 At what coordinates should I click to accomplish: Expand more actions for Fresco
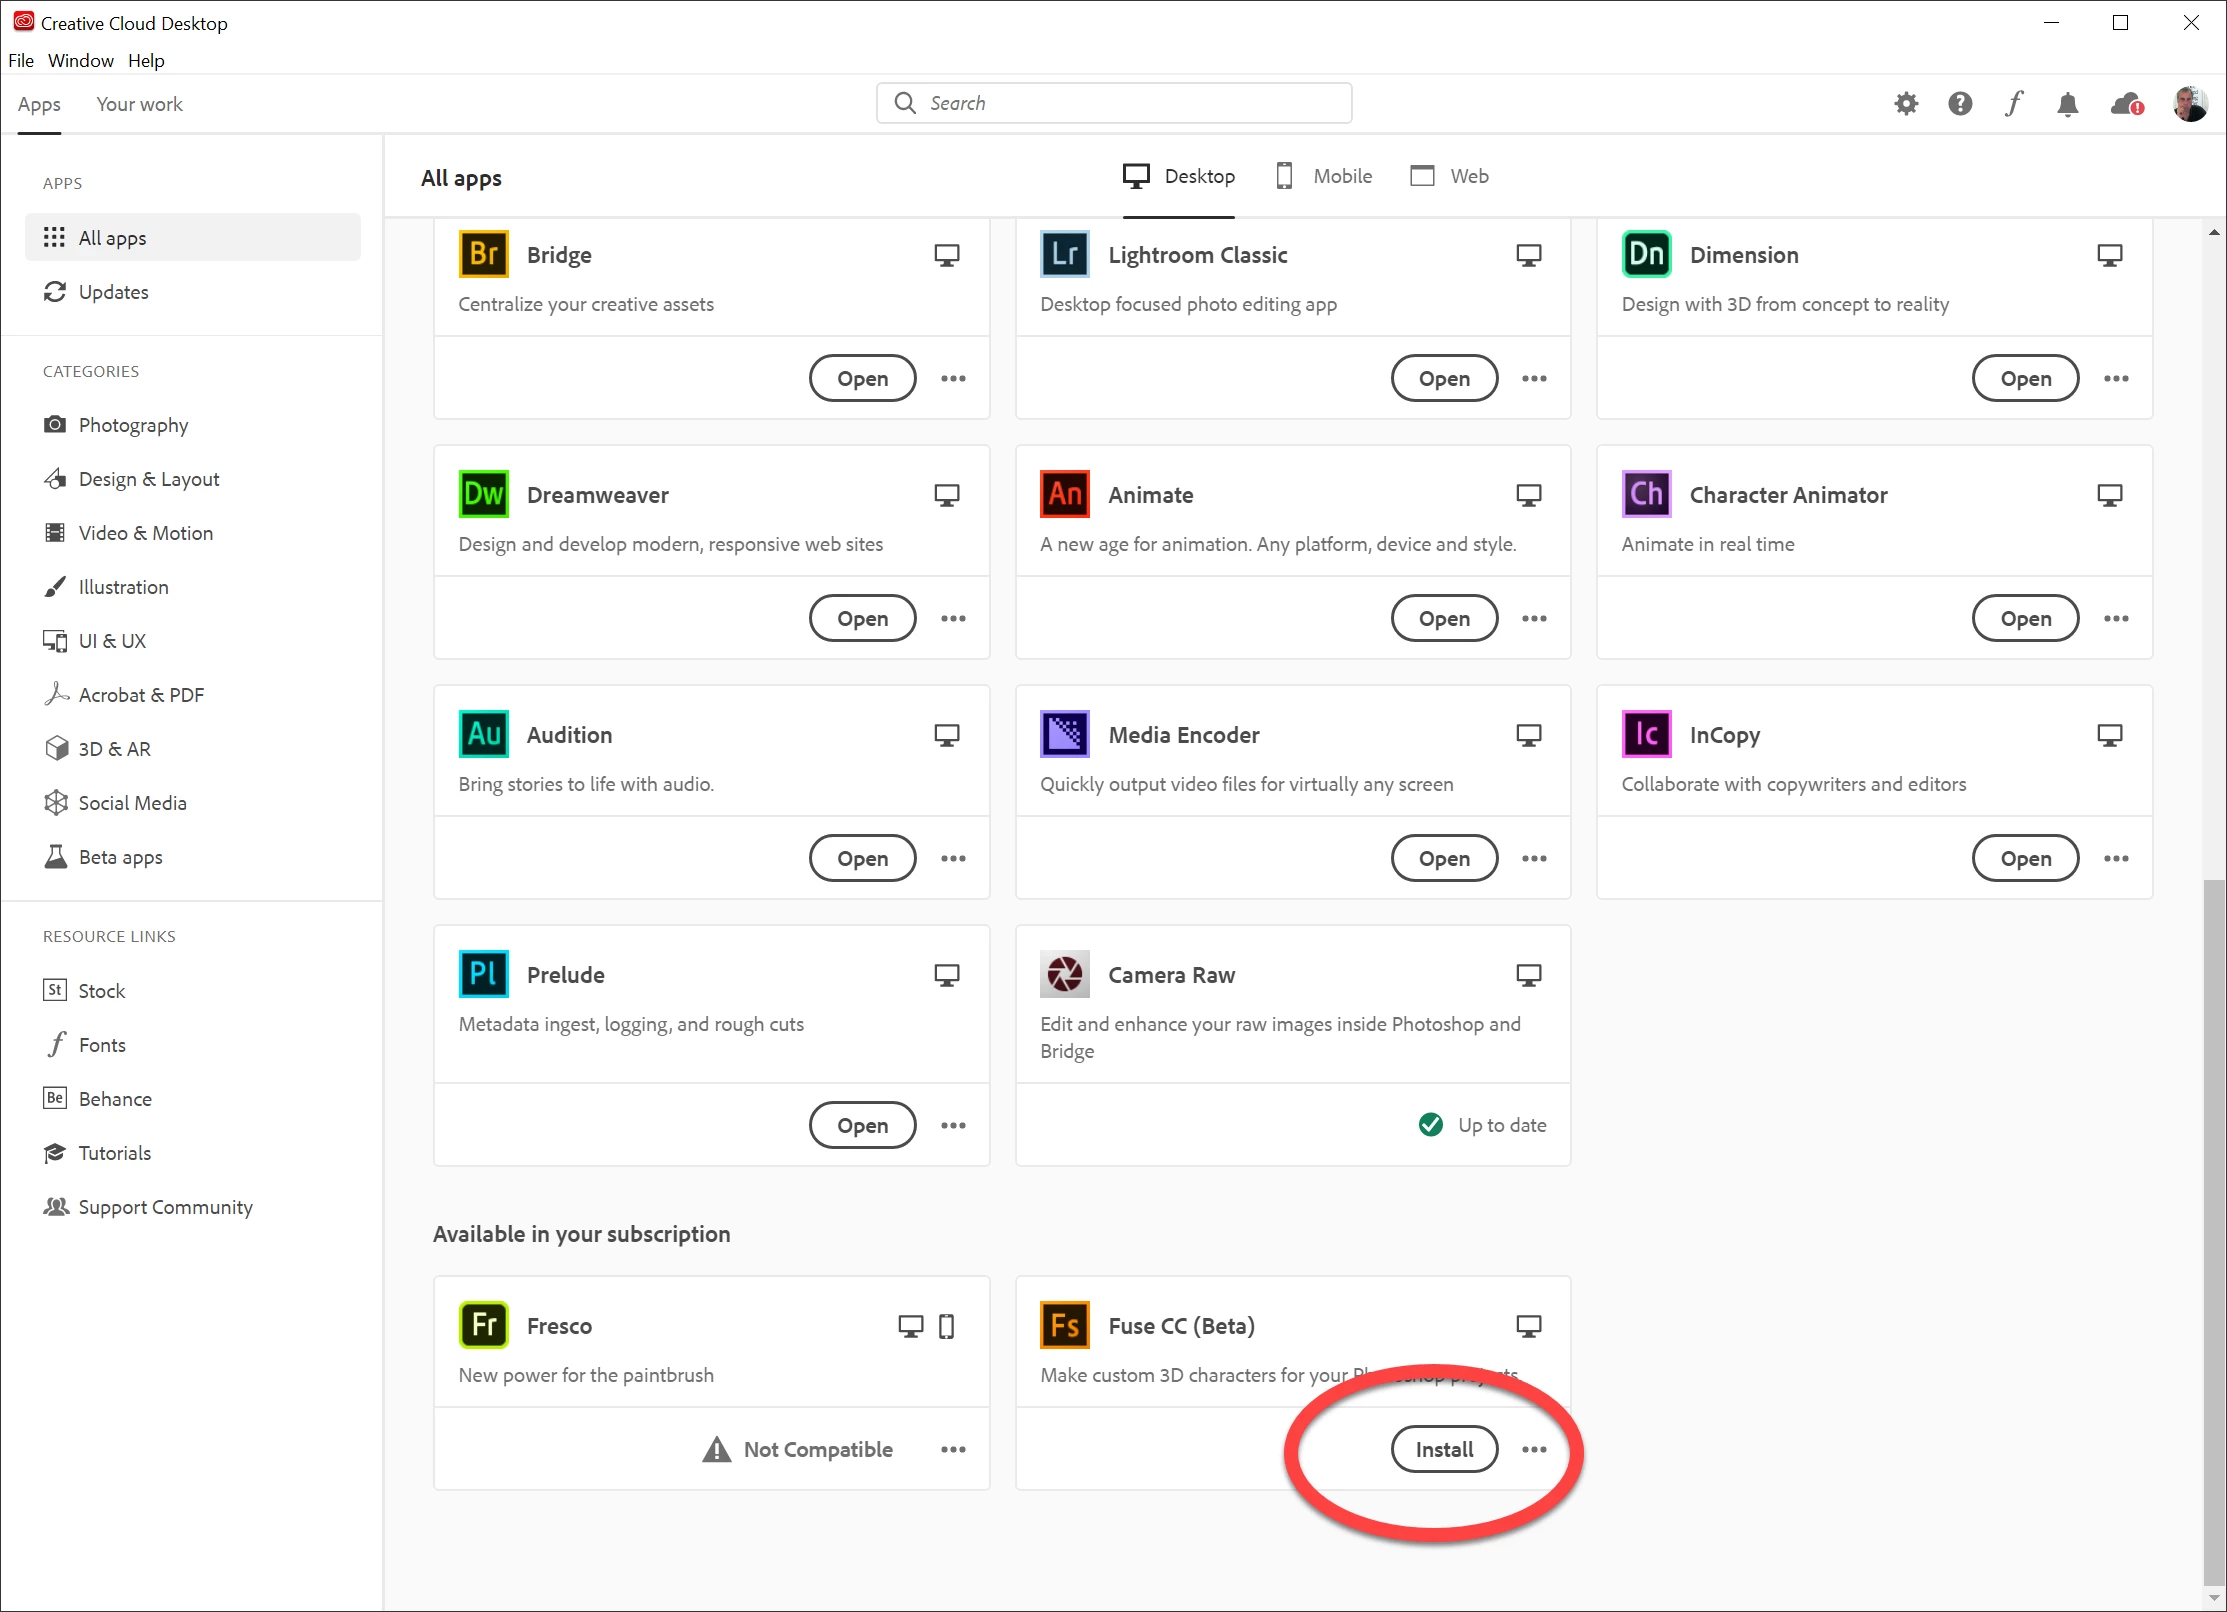tap(953, 1450)
